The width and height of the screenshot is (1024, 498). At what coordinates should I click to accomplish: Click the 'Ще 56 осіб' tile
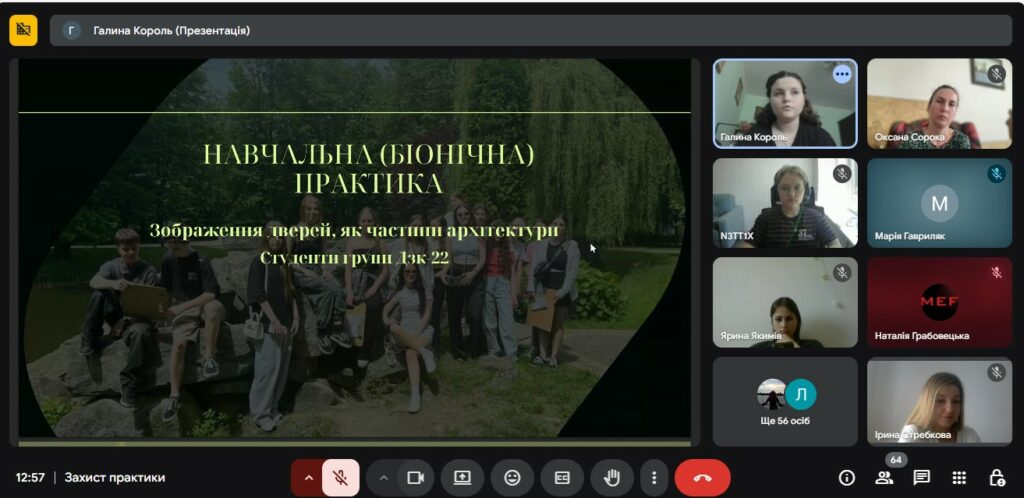[x=785, y=401]
